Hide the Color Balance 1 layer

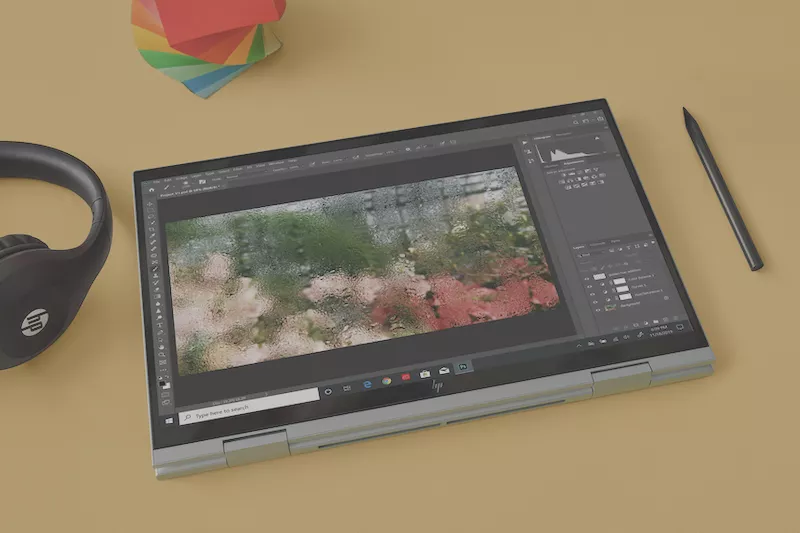click(590, 287)
